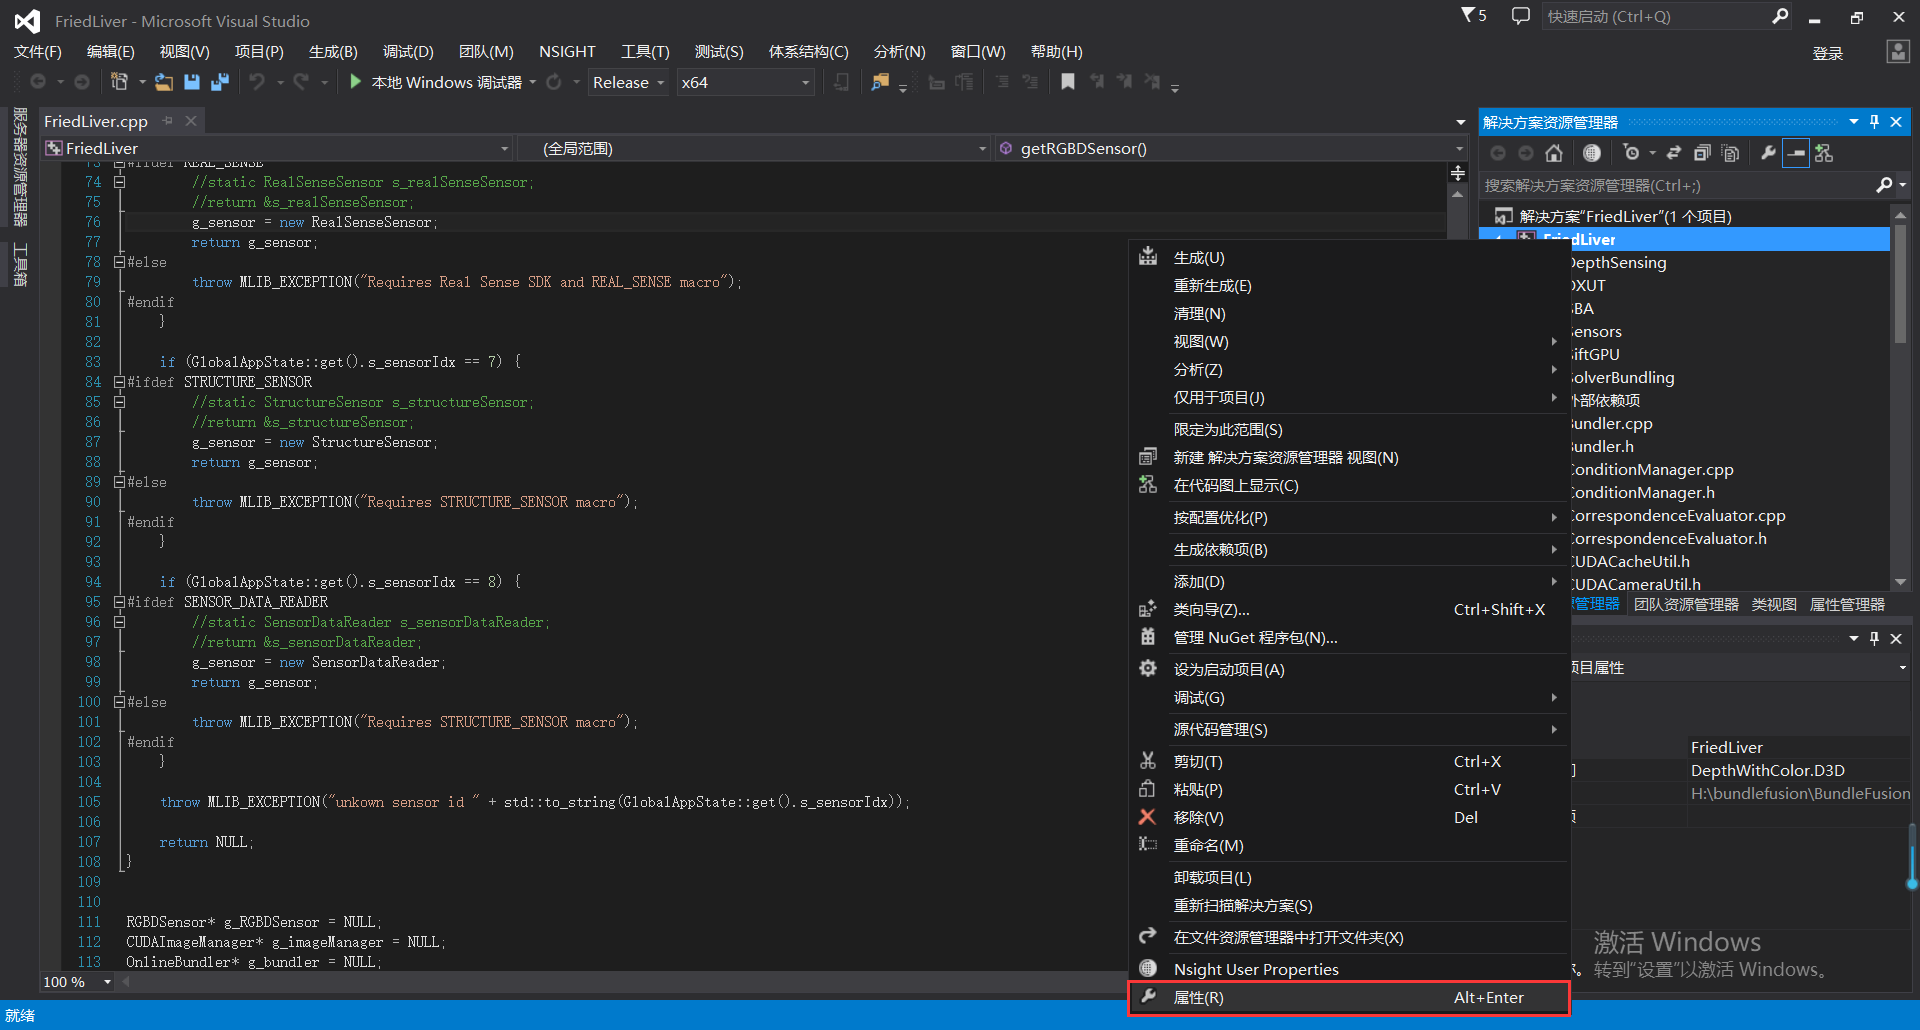Viewport: 1920px width, 1030px height.
Task: Click the Quick Launch magnifier icon
Action: (1780, 16)
